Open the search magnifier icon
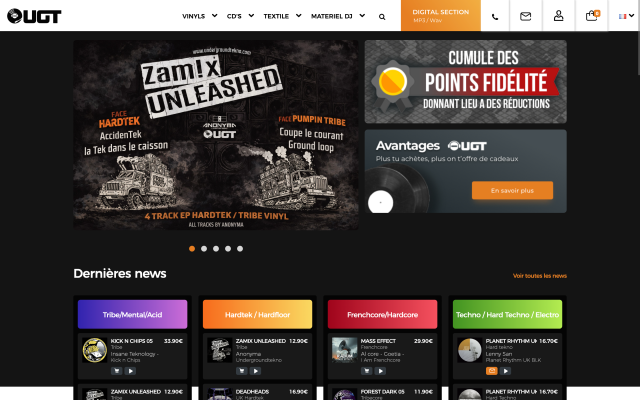The image size is (640, 400). (382, 17)
